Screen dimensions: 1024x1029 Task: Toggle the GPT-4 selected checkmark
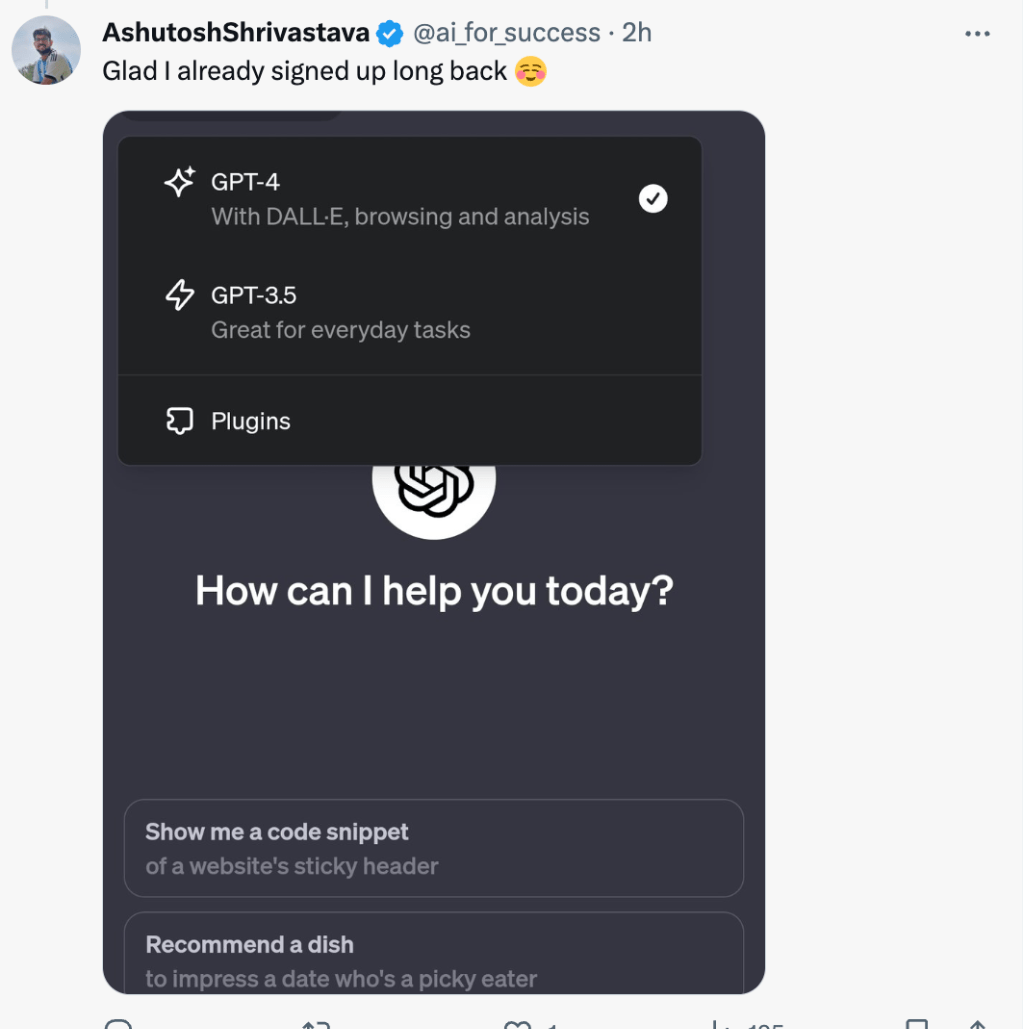[x=653, y=199]
